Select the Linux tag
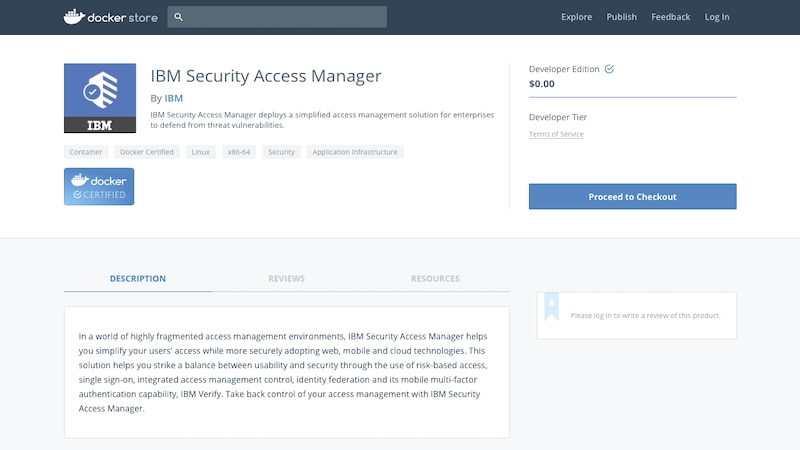The height and width of the screenshot is (450, 800). [x=201, y=152]
